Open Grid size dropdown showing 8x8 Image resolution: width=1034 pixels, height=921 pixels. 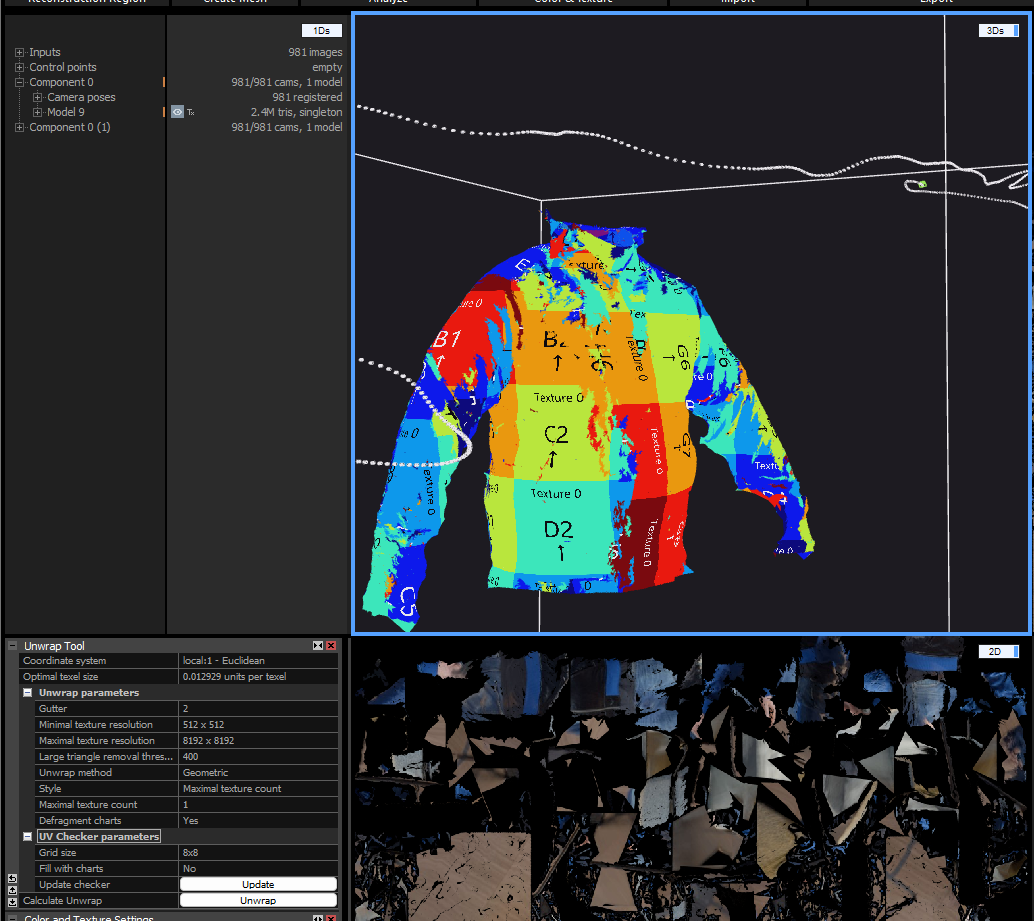click(258, 852)
